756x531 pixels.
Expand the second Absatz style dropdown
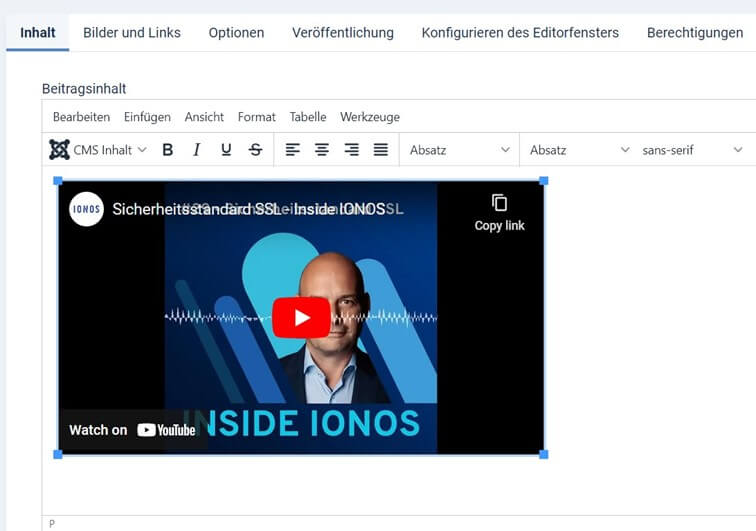pyautogui.click(x=579, y=150)
